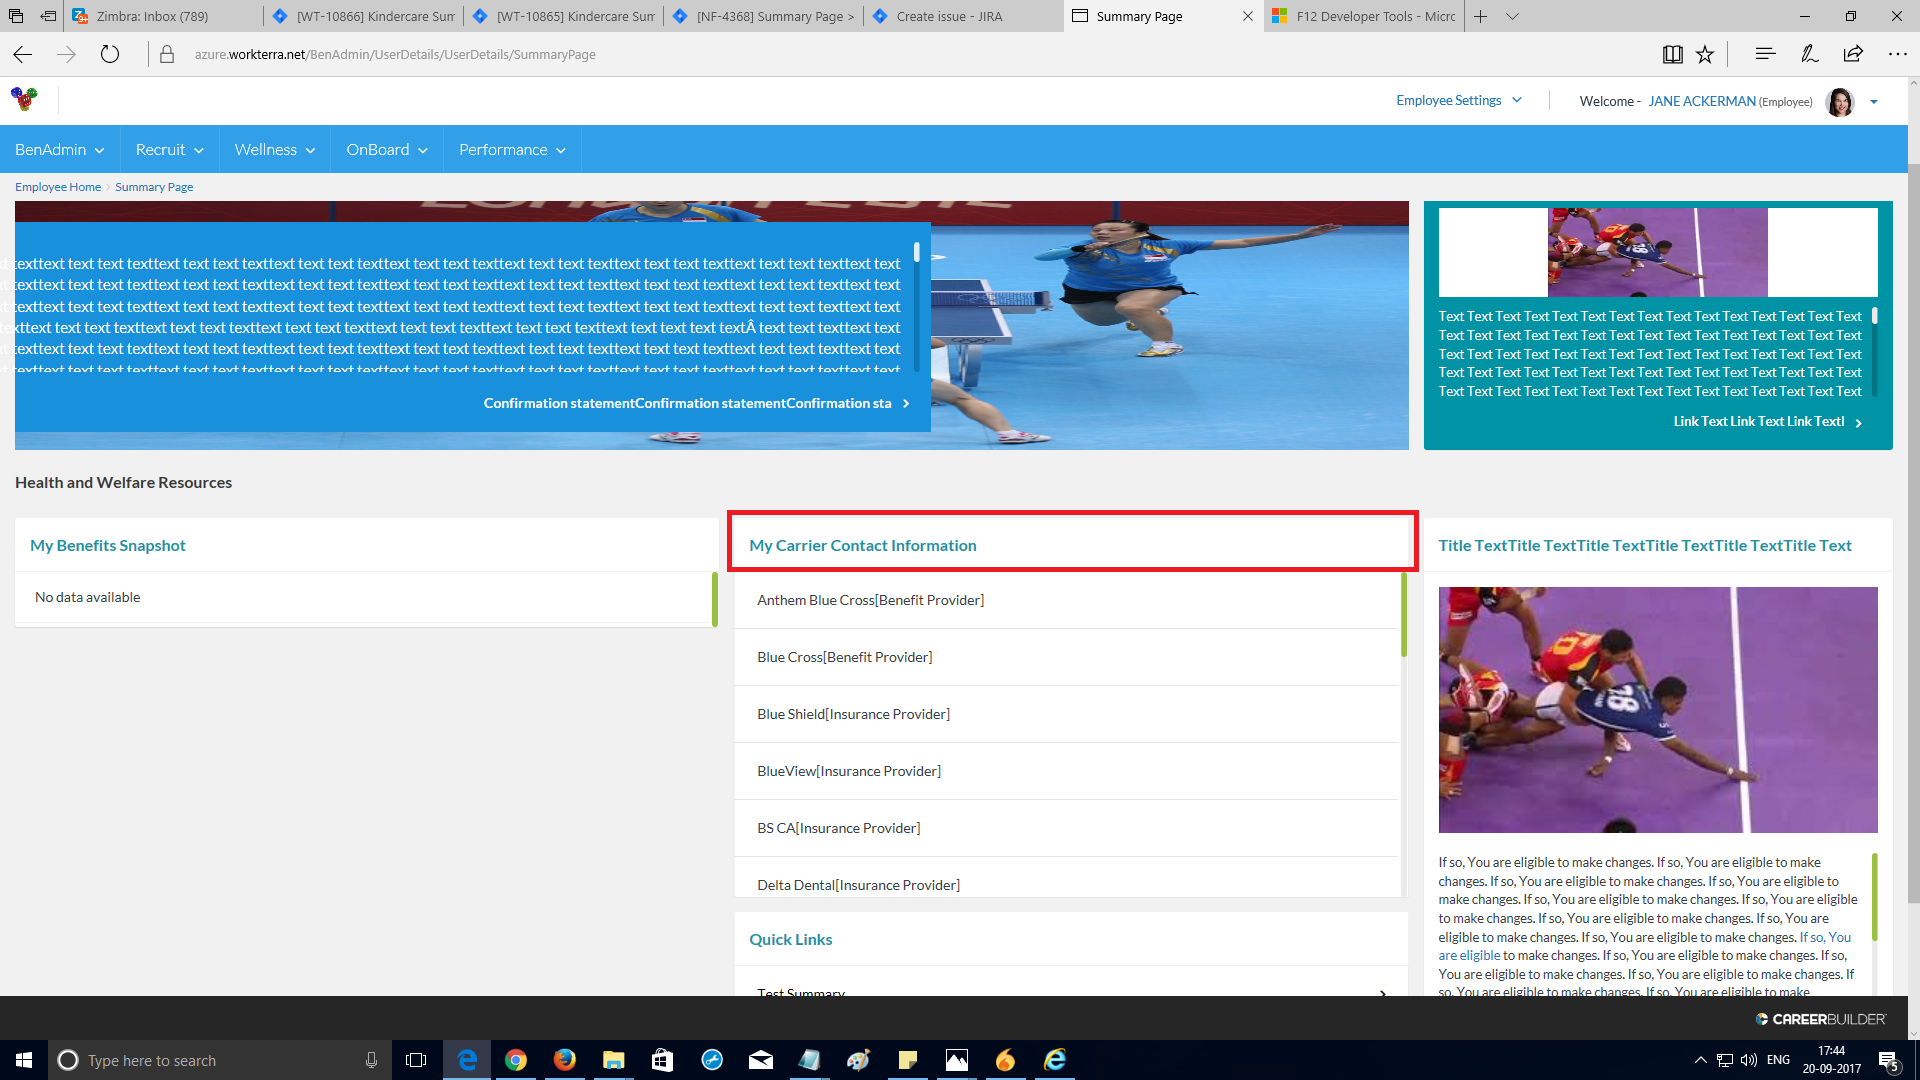
Task: Add page to favorites star icon
Action: pos(1705,55)
